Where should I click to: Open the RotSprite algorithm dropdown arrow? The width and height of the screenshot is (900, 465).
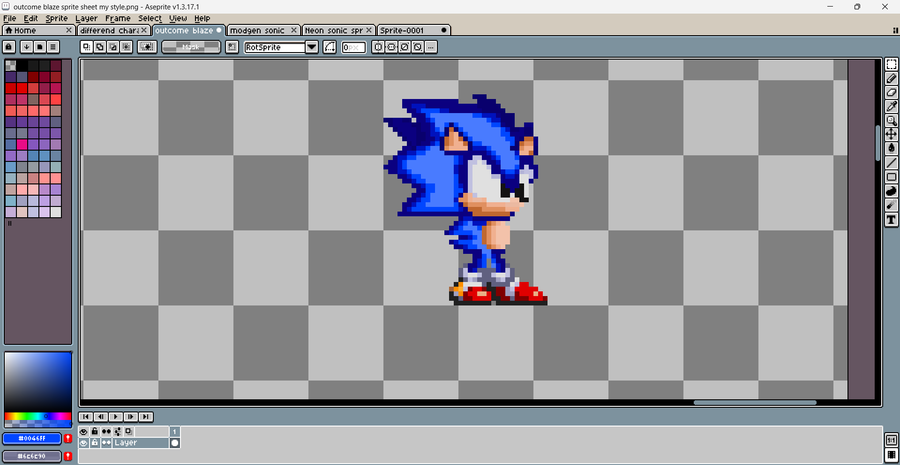tap(312, 47)
